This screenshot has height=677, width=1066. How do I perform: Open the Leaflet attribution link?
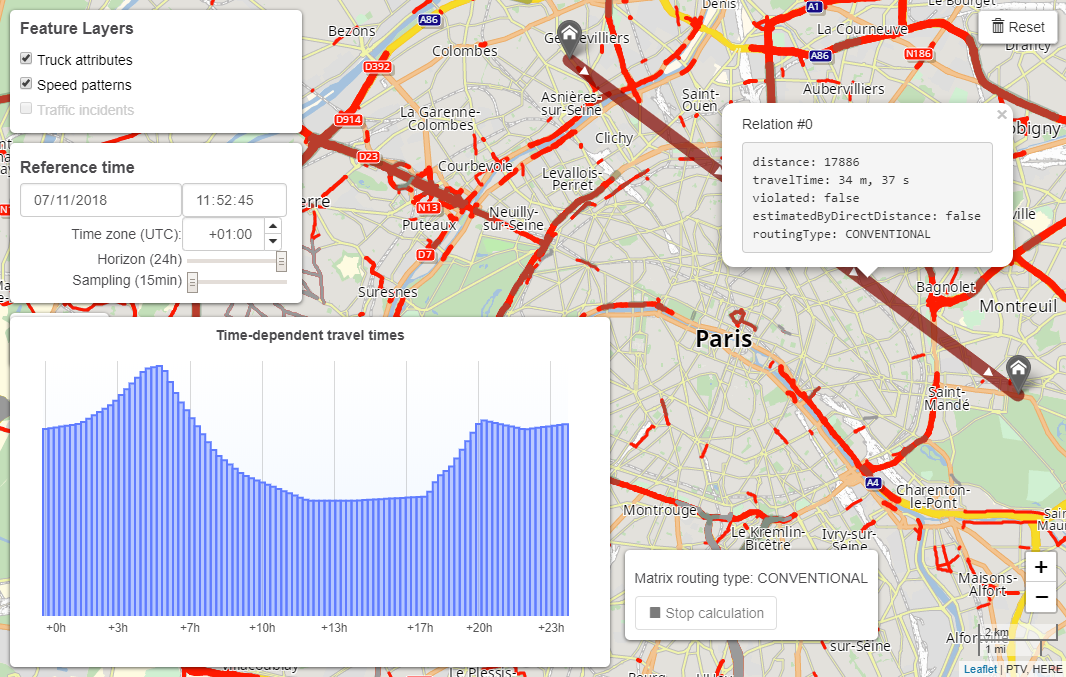click(x=979, y=669)
